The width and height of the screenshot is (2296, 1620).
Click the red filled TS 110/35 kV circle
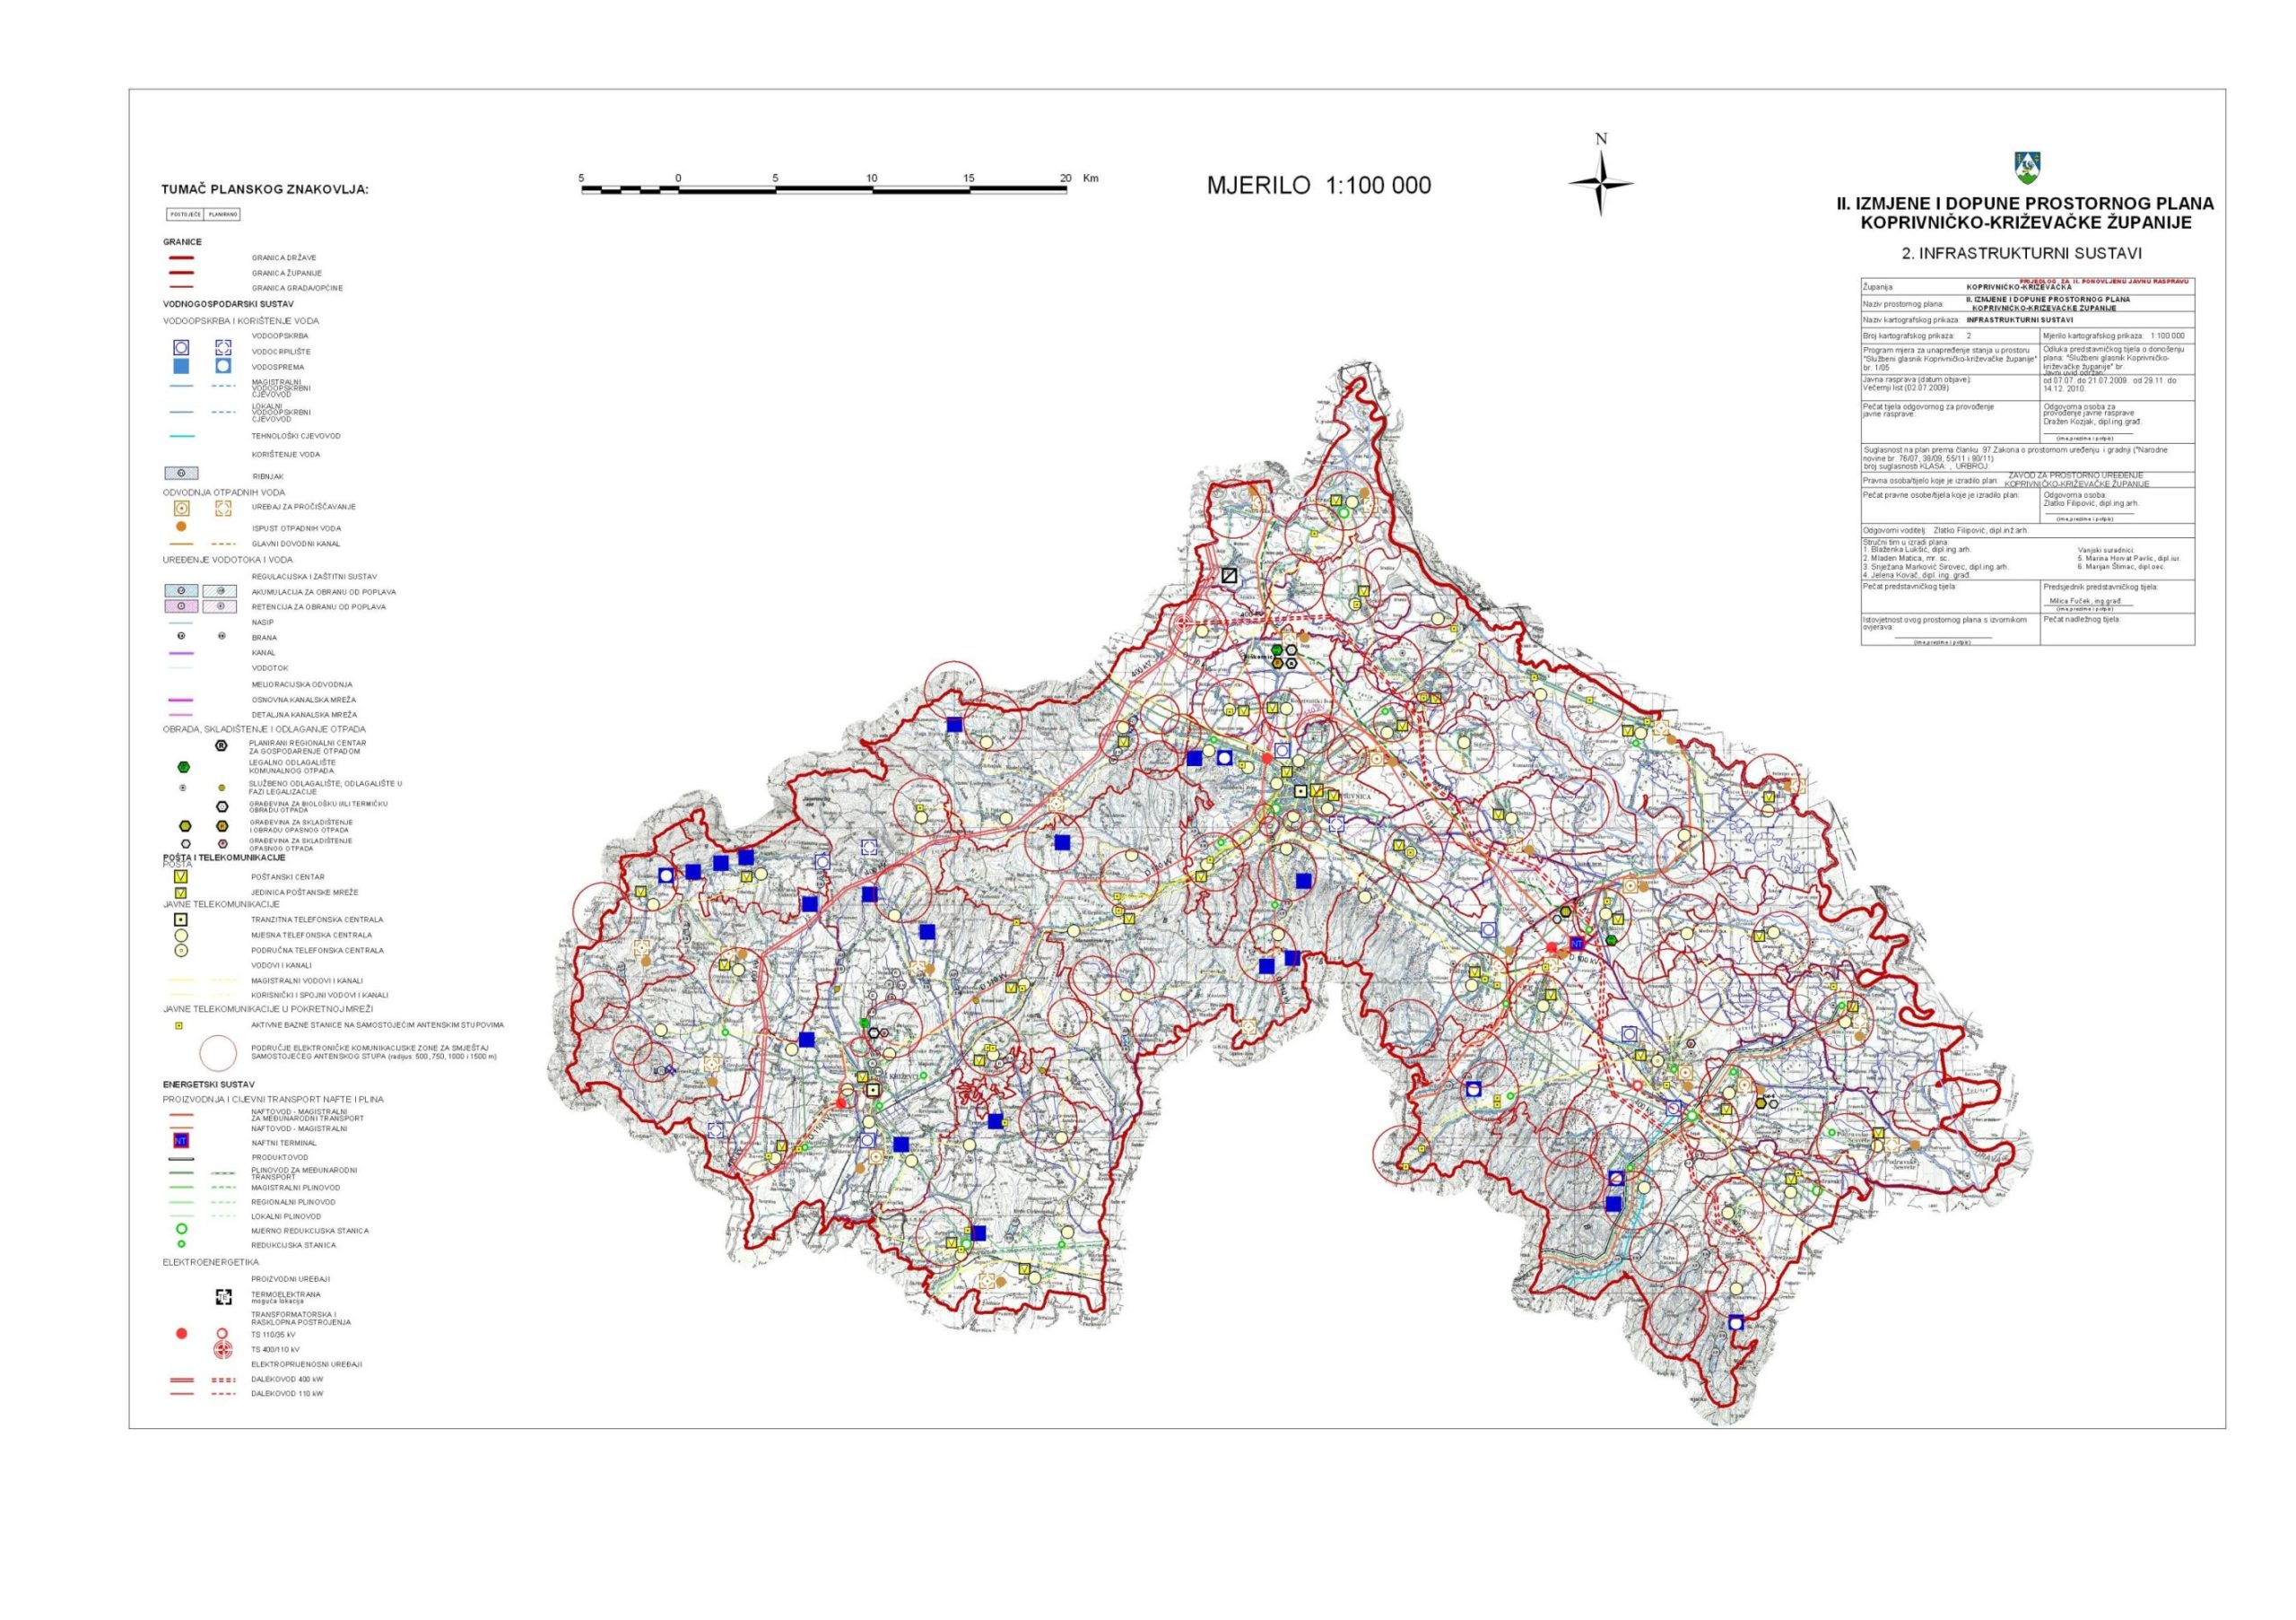coord(181,1334)
